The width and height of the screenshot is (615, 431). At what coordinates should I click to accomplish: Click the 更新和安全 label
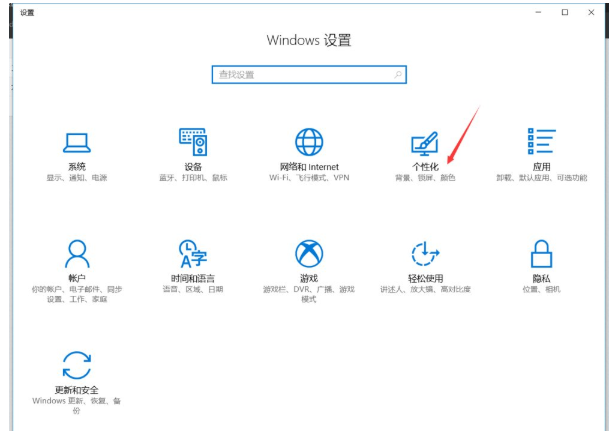click(77, 390)
